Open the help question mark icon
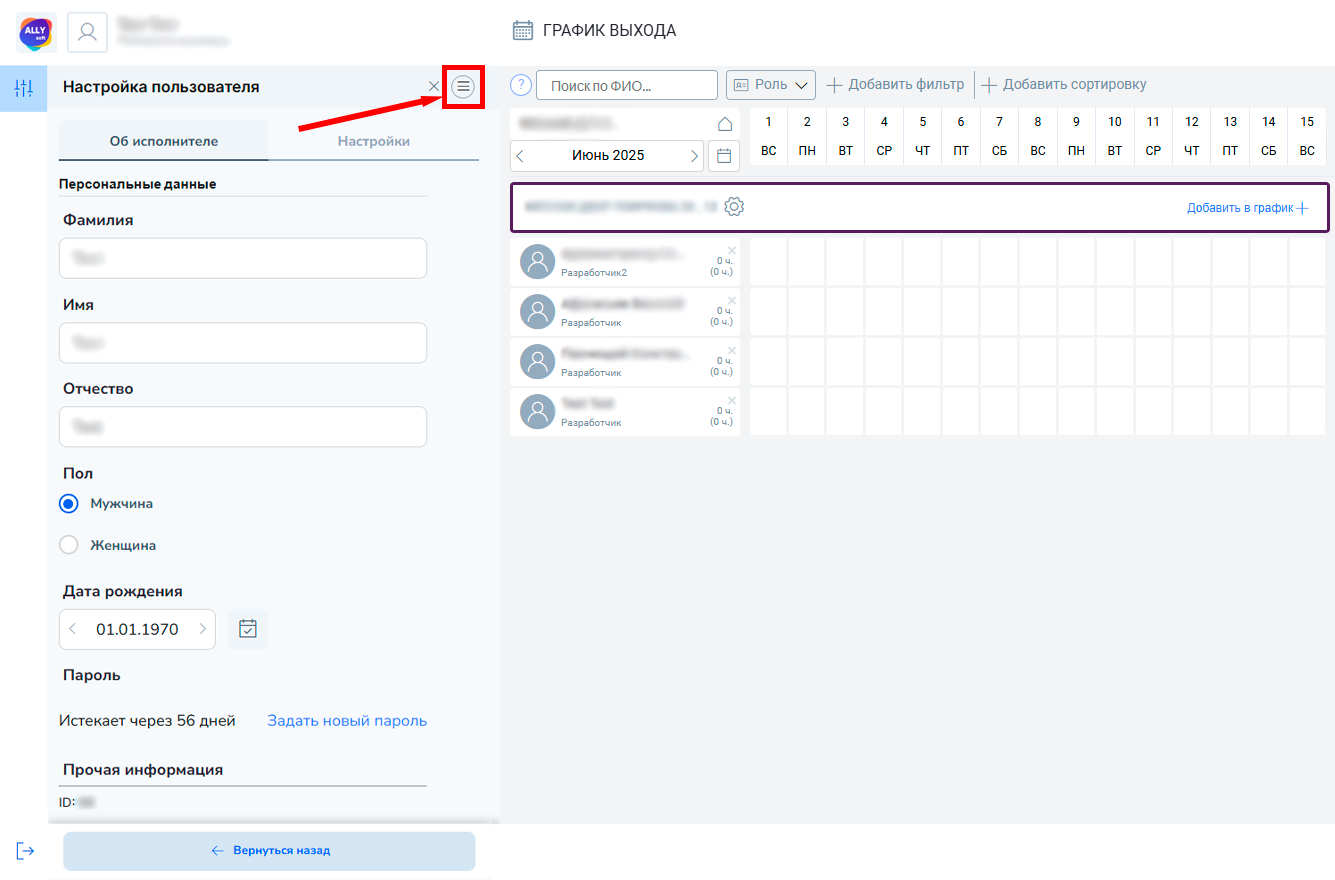The width and height of the screenshot is (1335, 880). pos(520,85)
